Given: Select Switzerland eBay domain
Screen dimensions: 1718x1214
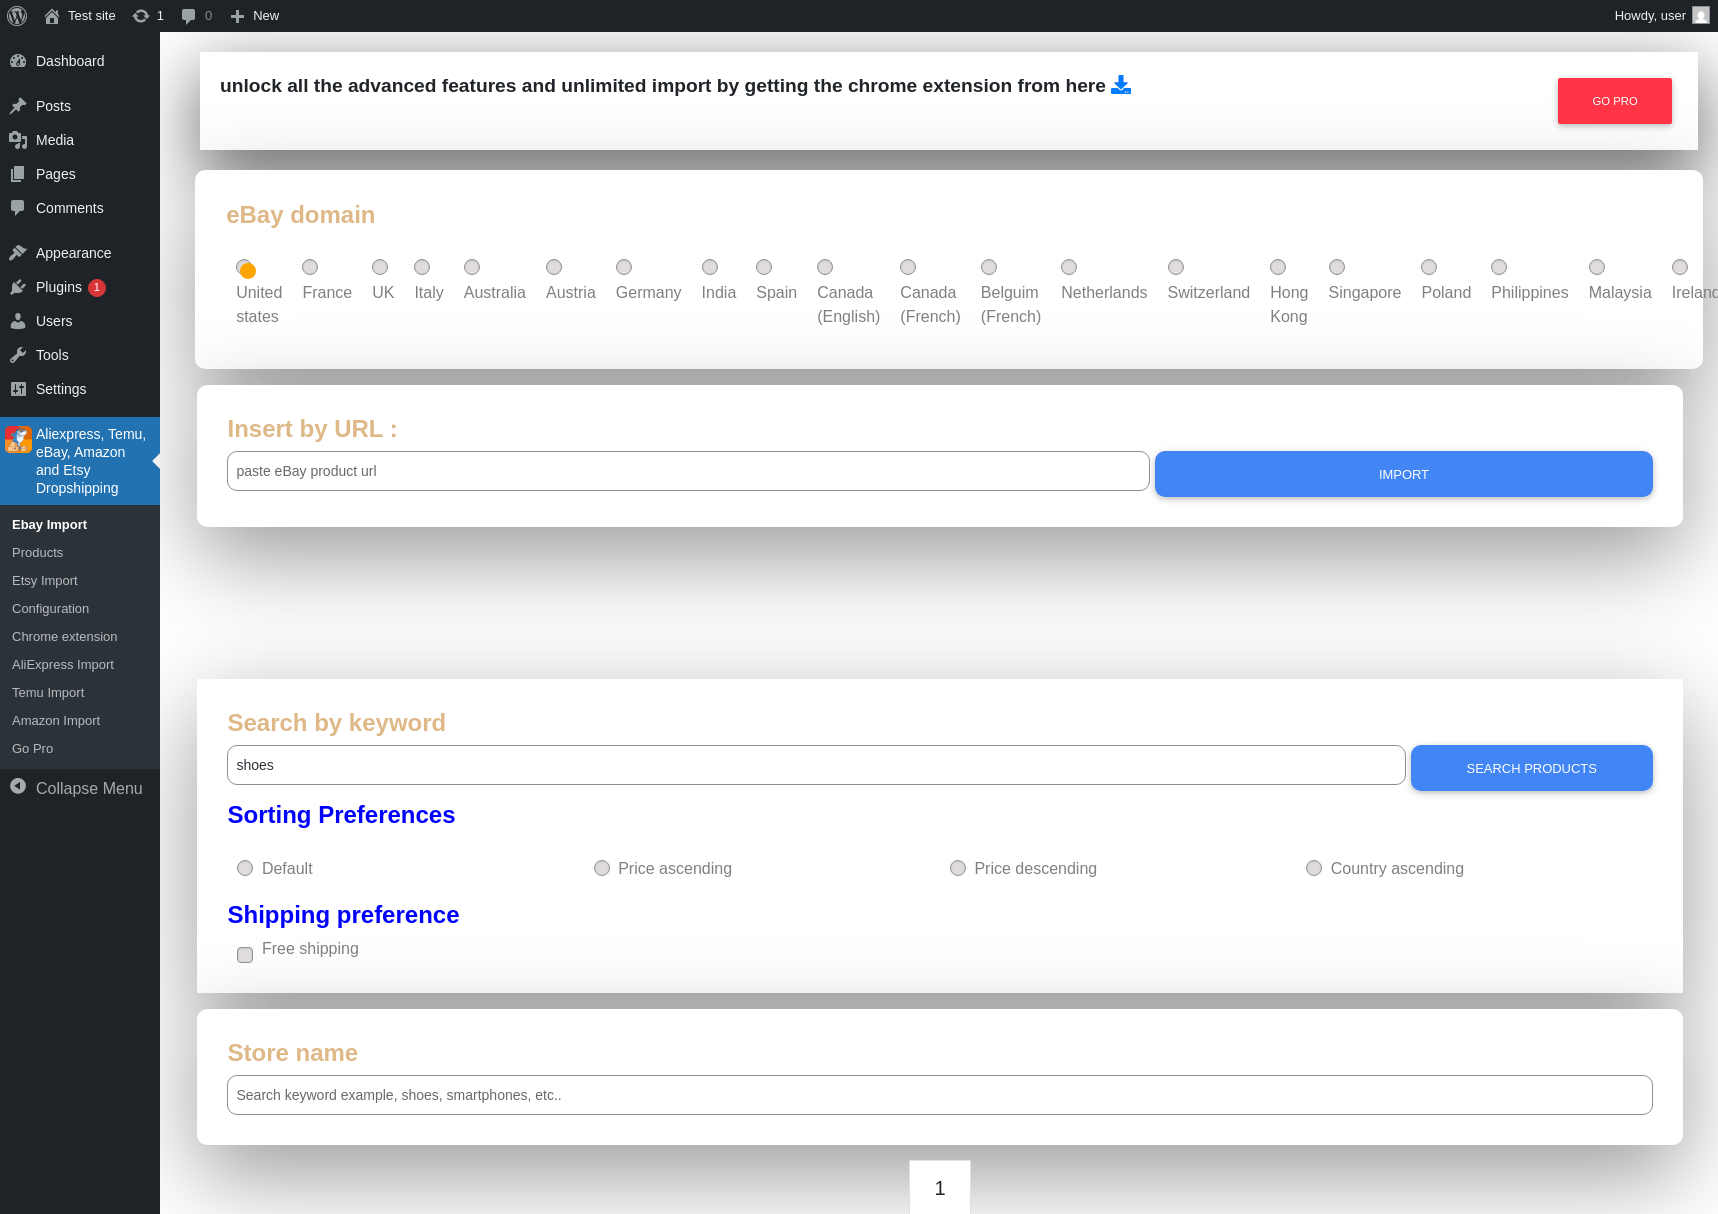Looking at the screenshot, I should point(1176,267).
